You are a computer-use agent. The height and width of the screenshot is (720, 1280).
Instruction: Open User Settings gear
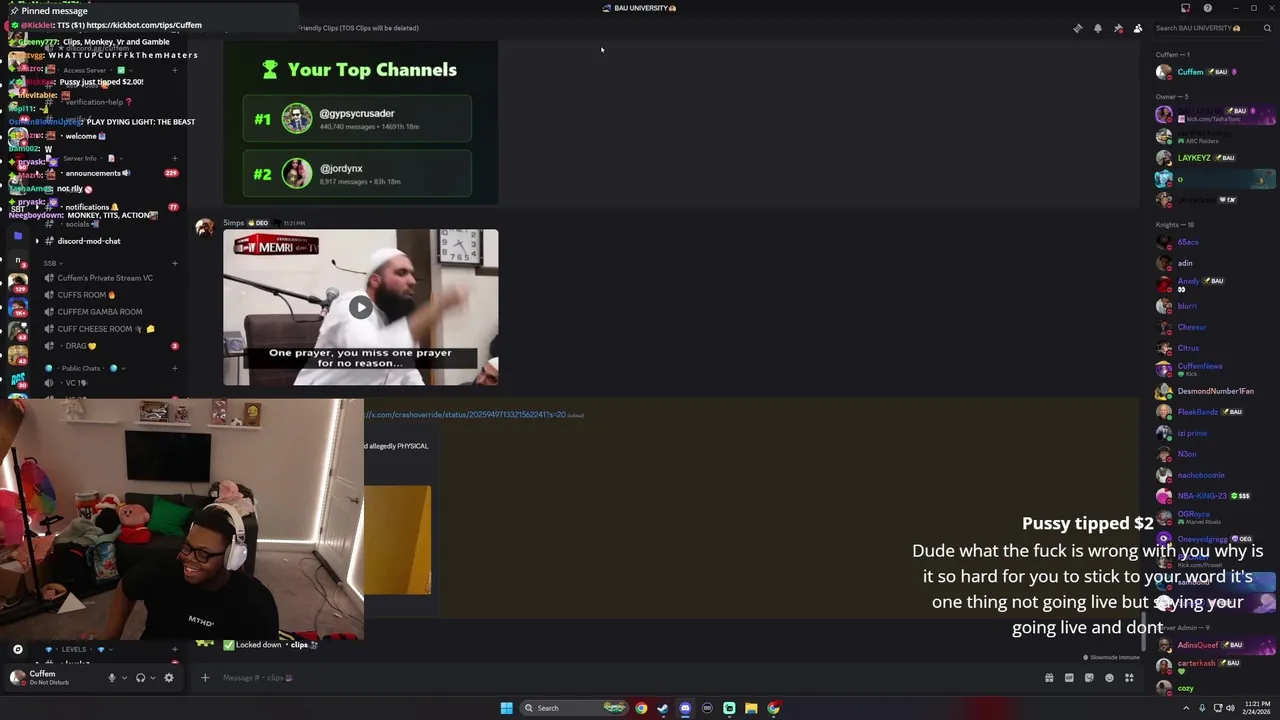[x=168, y=678]
